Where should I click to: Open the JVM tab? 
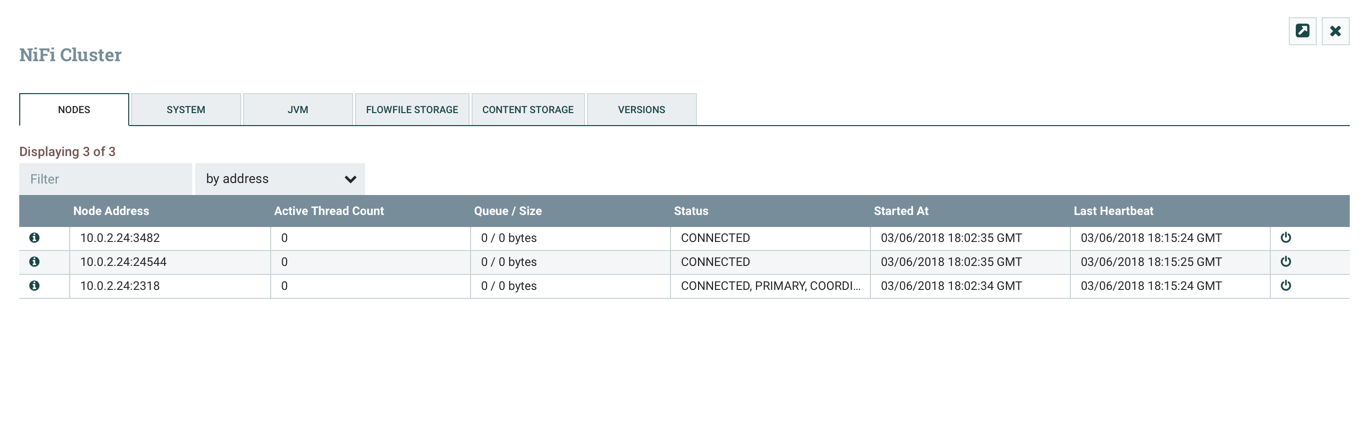[298, 110]
